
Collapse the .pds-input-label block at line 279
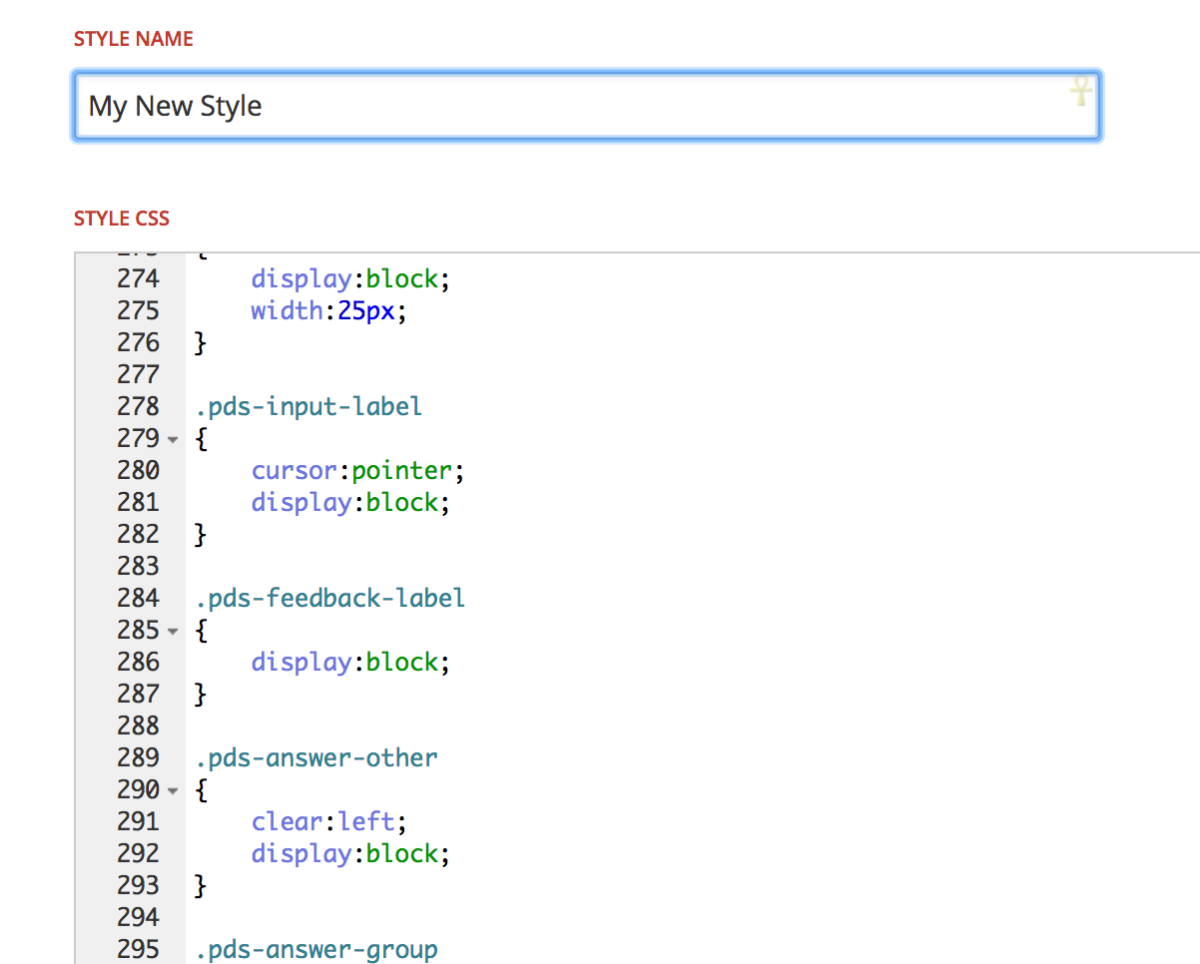pos(173,439)
